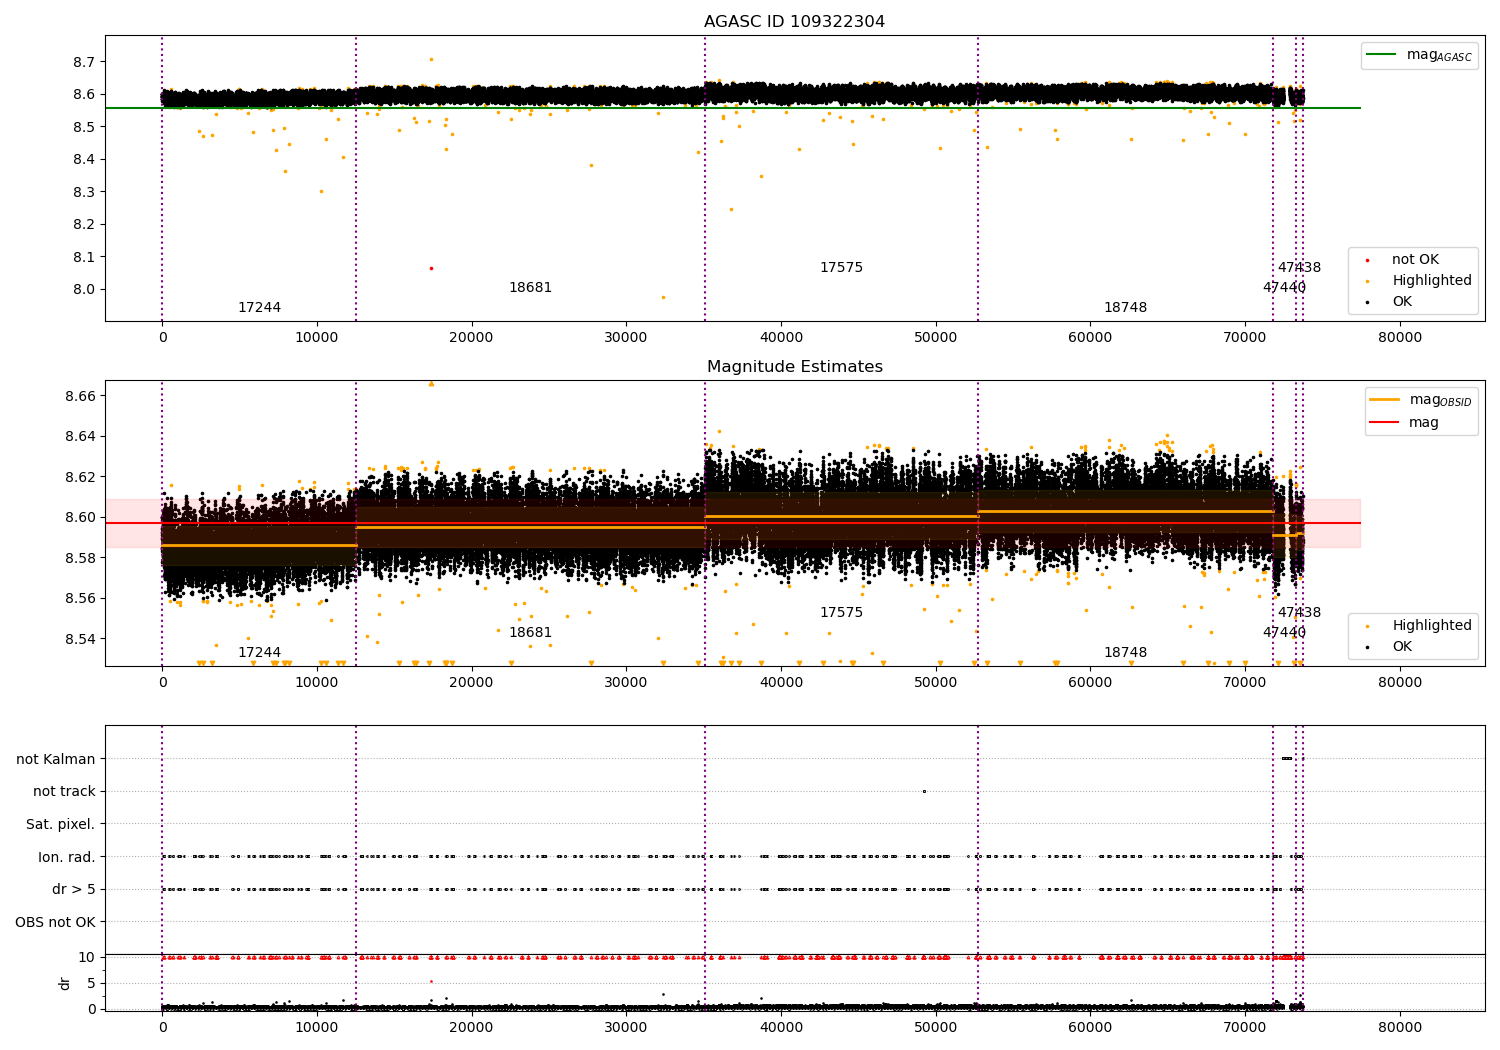Click the rotated "dr" axis label
Screen dimensions: 1500x1050
(x=65, y=983)
